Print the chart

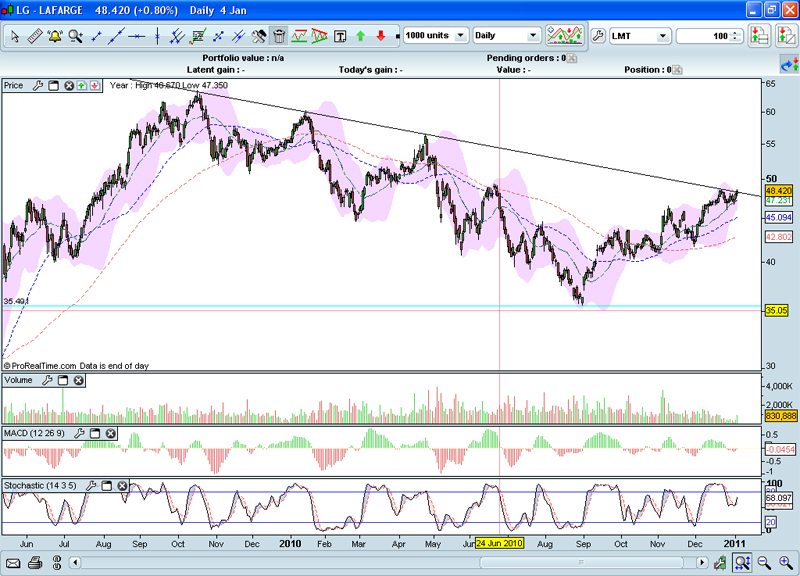point(35,563)
